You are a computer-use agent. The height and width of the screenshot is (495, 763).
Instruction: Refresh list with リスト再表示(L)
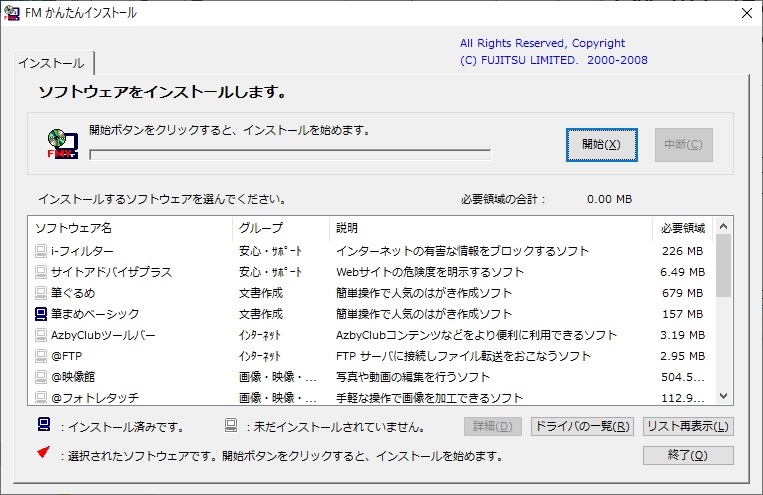click(x=688, y=426)
